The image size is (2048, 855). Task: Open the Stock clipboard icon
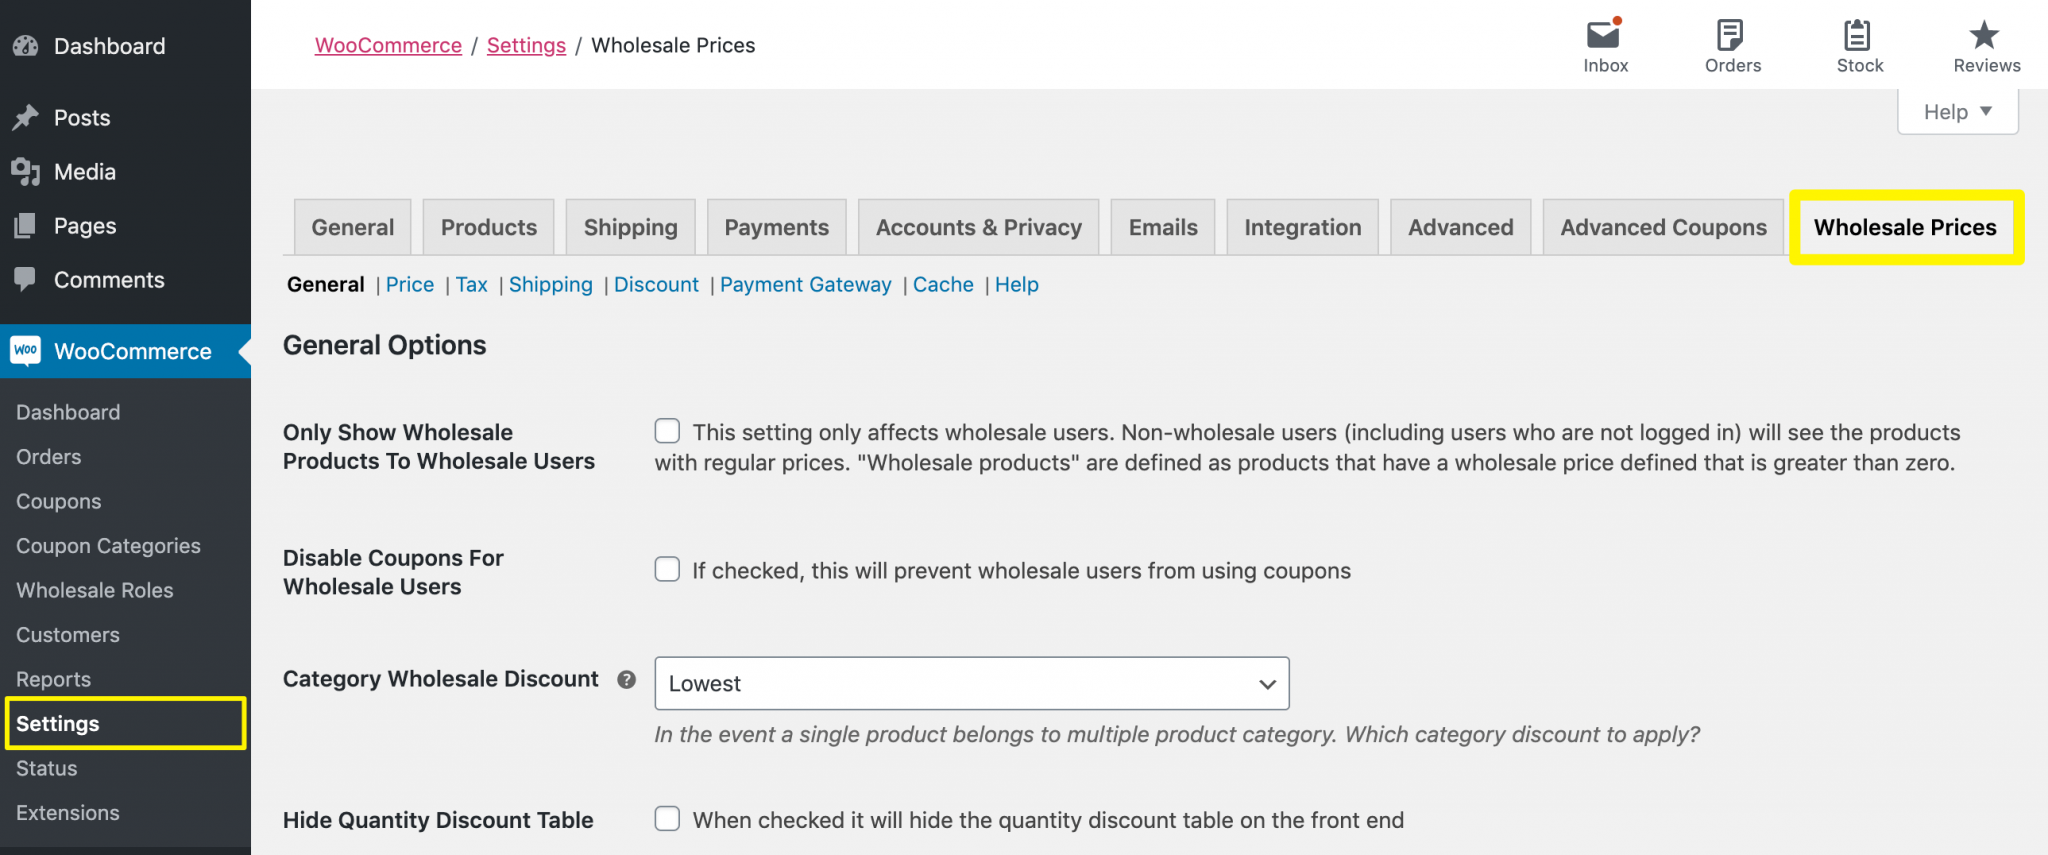[x=1858, y=35]
